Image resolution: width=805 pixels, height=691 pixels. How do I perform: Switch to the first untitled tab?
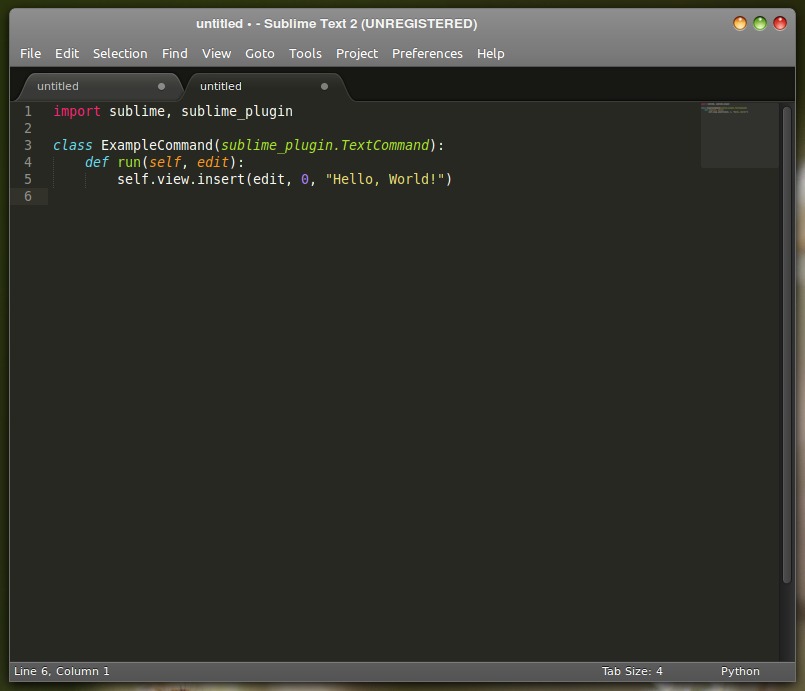coord(98,86)
